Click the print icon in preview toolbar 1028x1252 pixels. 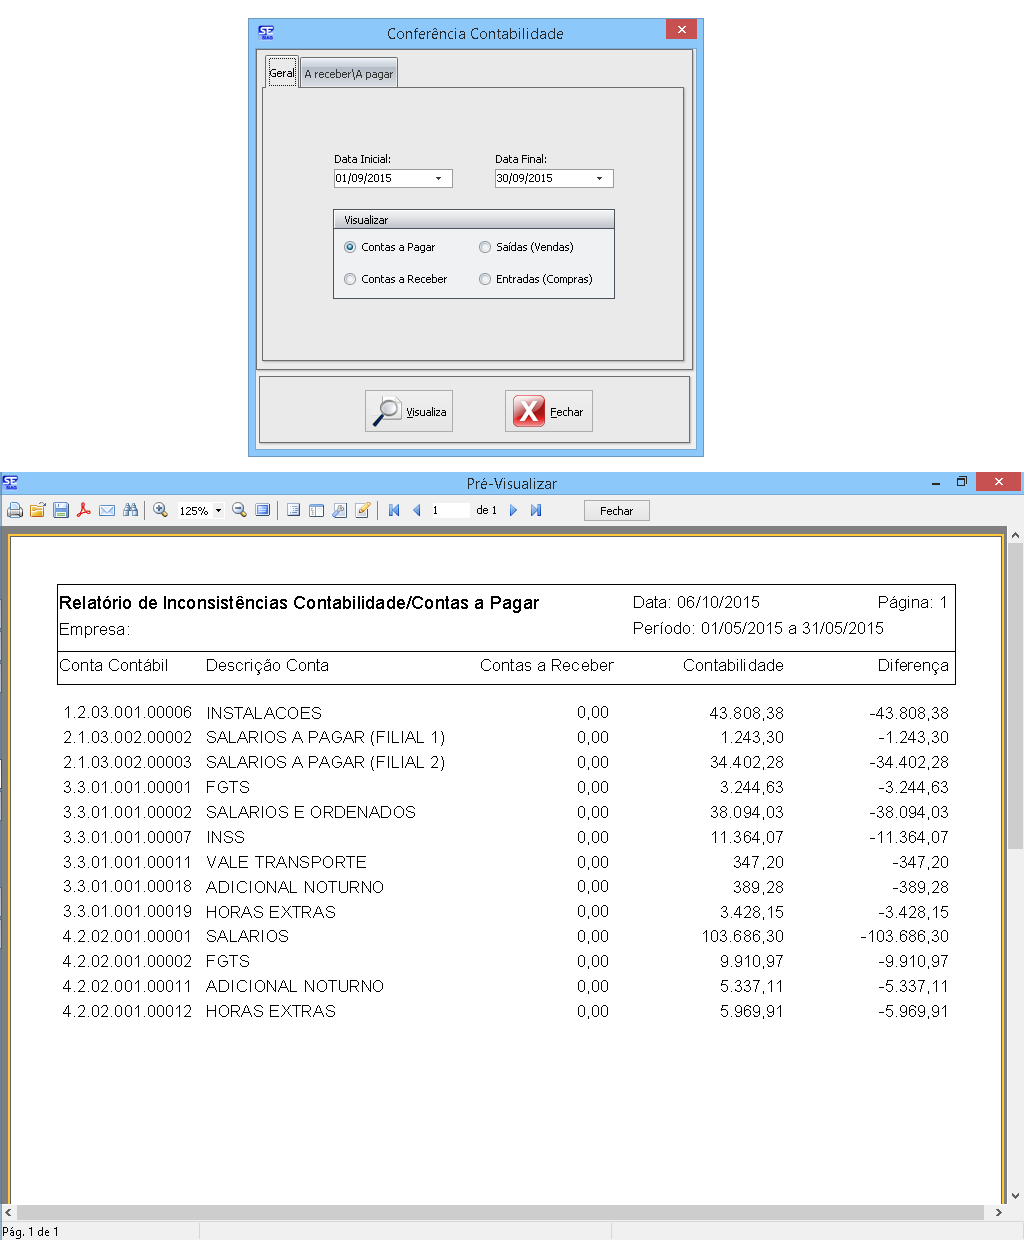pos(15,511)
